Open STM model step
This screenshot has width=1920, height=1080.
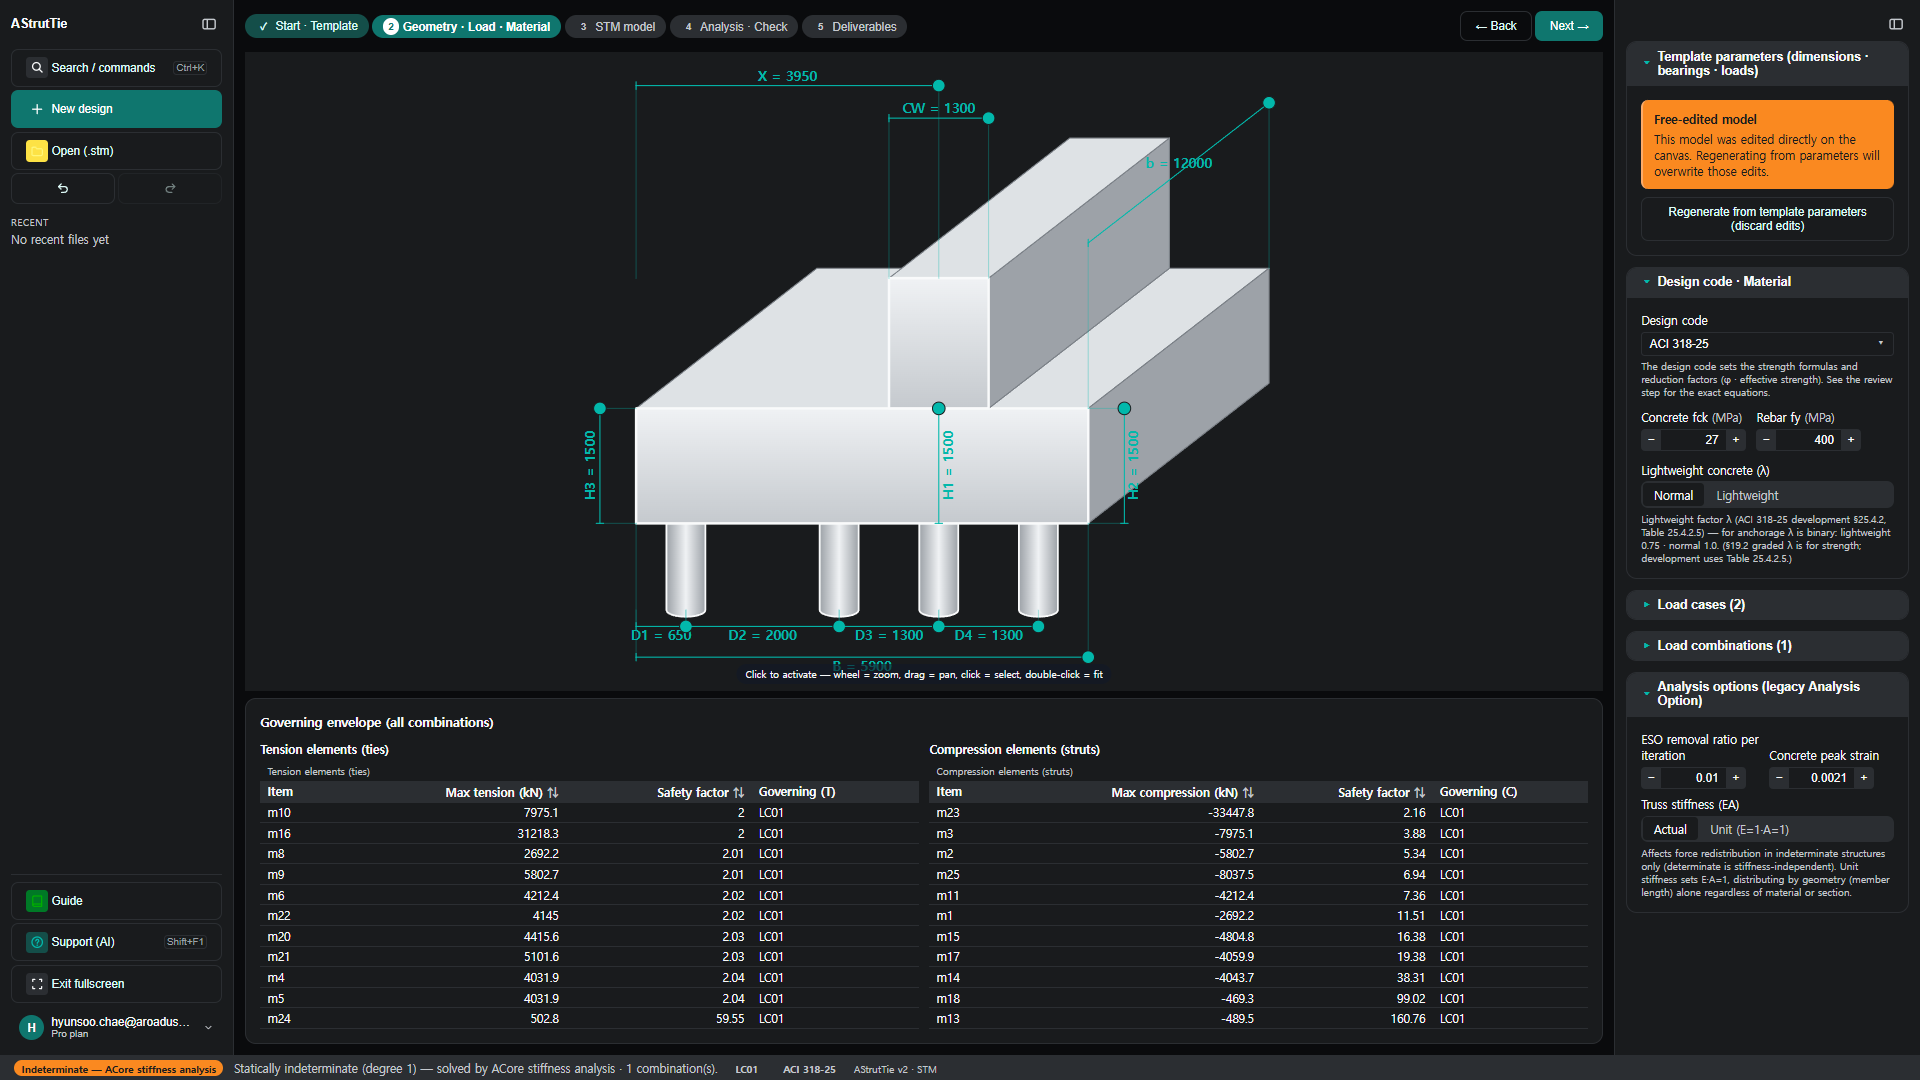point(617,27)
